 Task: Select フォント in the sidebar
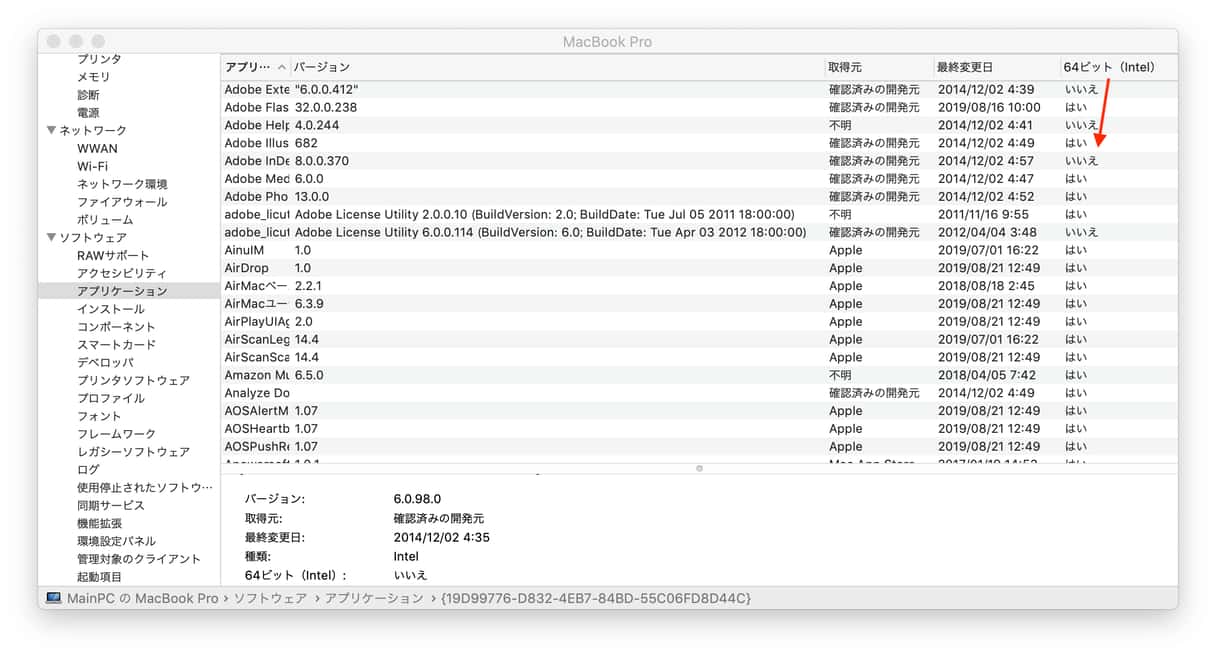pos(99,416)
